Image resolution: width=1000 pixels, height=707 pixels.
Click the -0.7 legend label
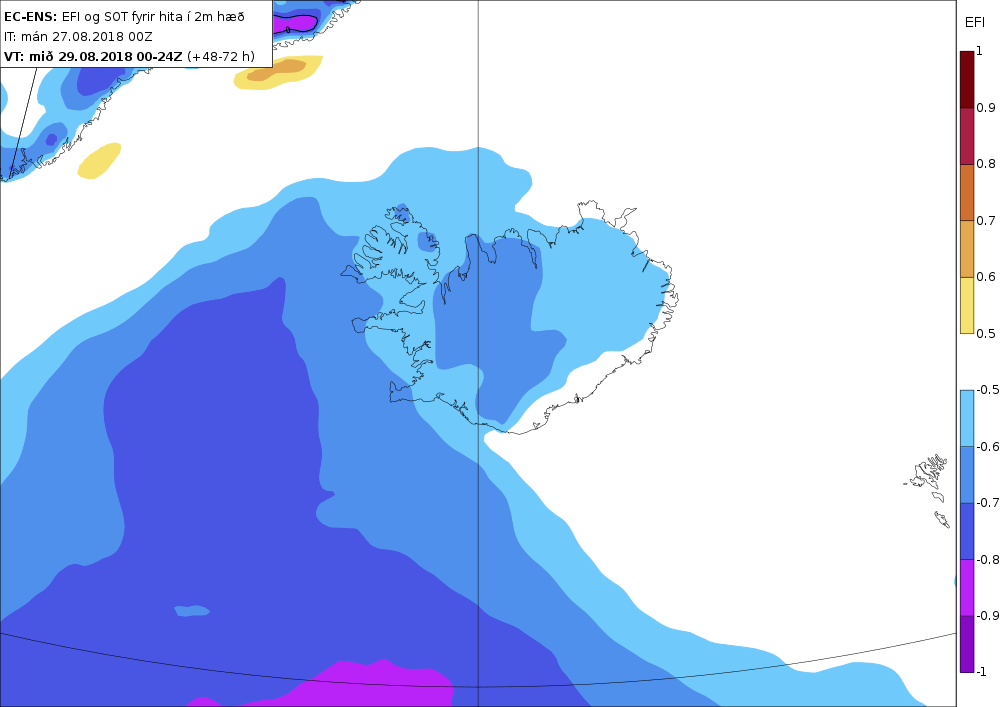tap(988, 502)
